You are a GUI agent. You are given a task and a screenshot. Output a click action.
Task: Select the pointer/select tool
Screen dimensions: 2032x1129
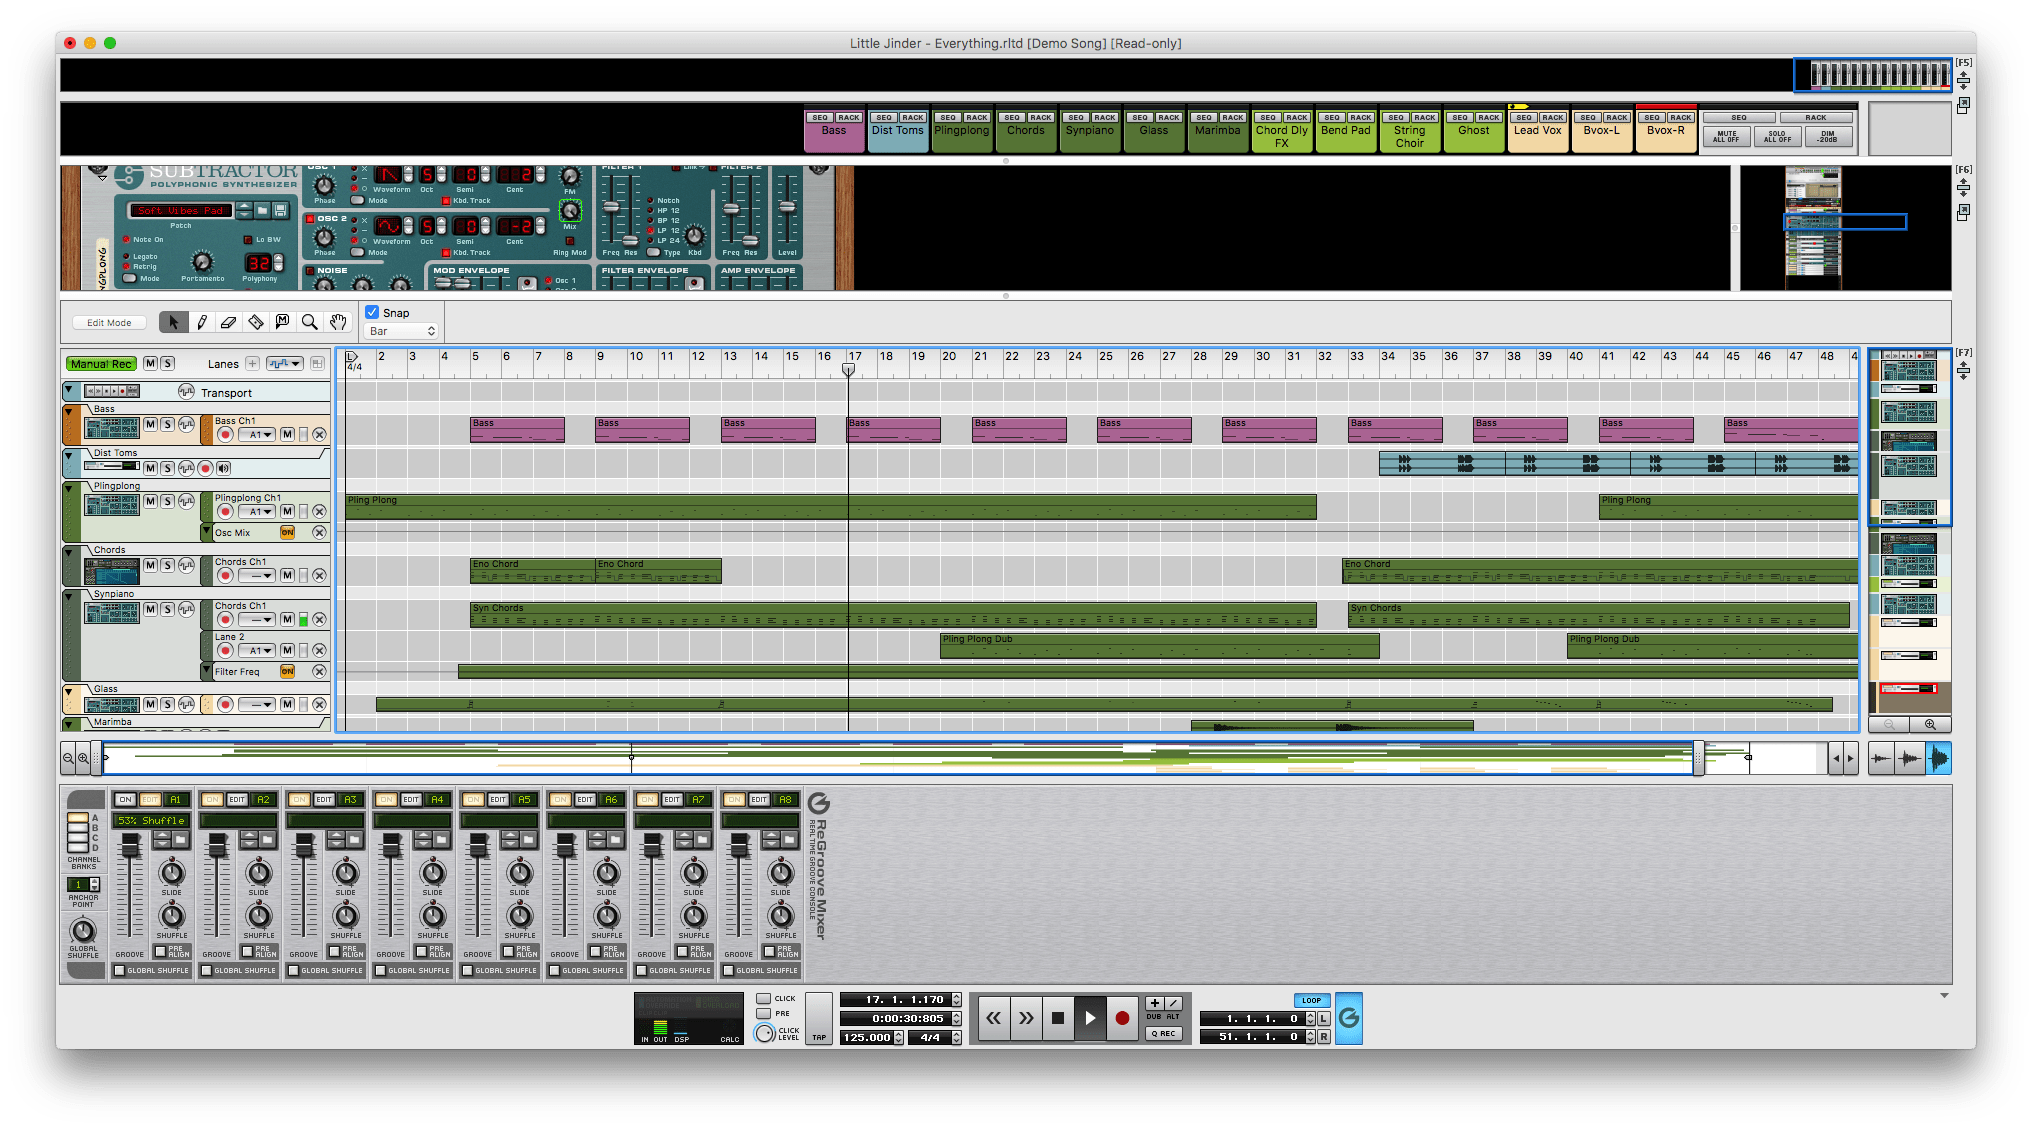172,321
